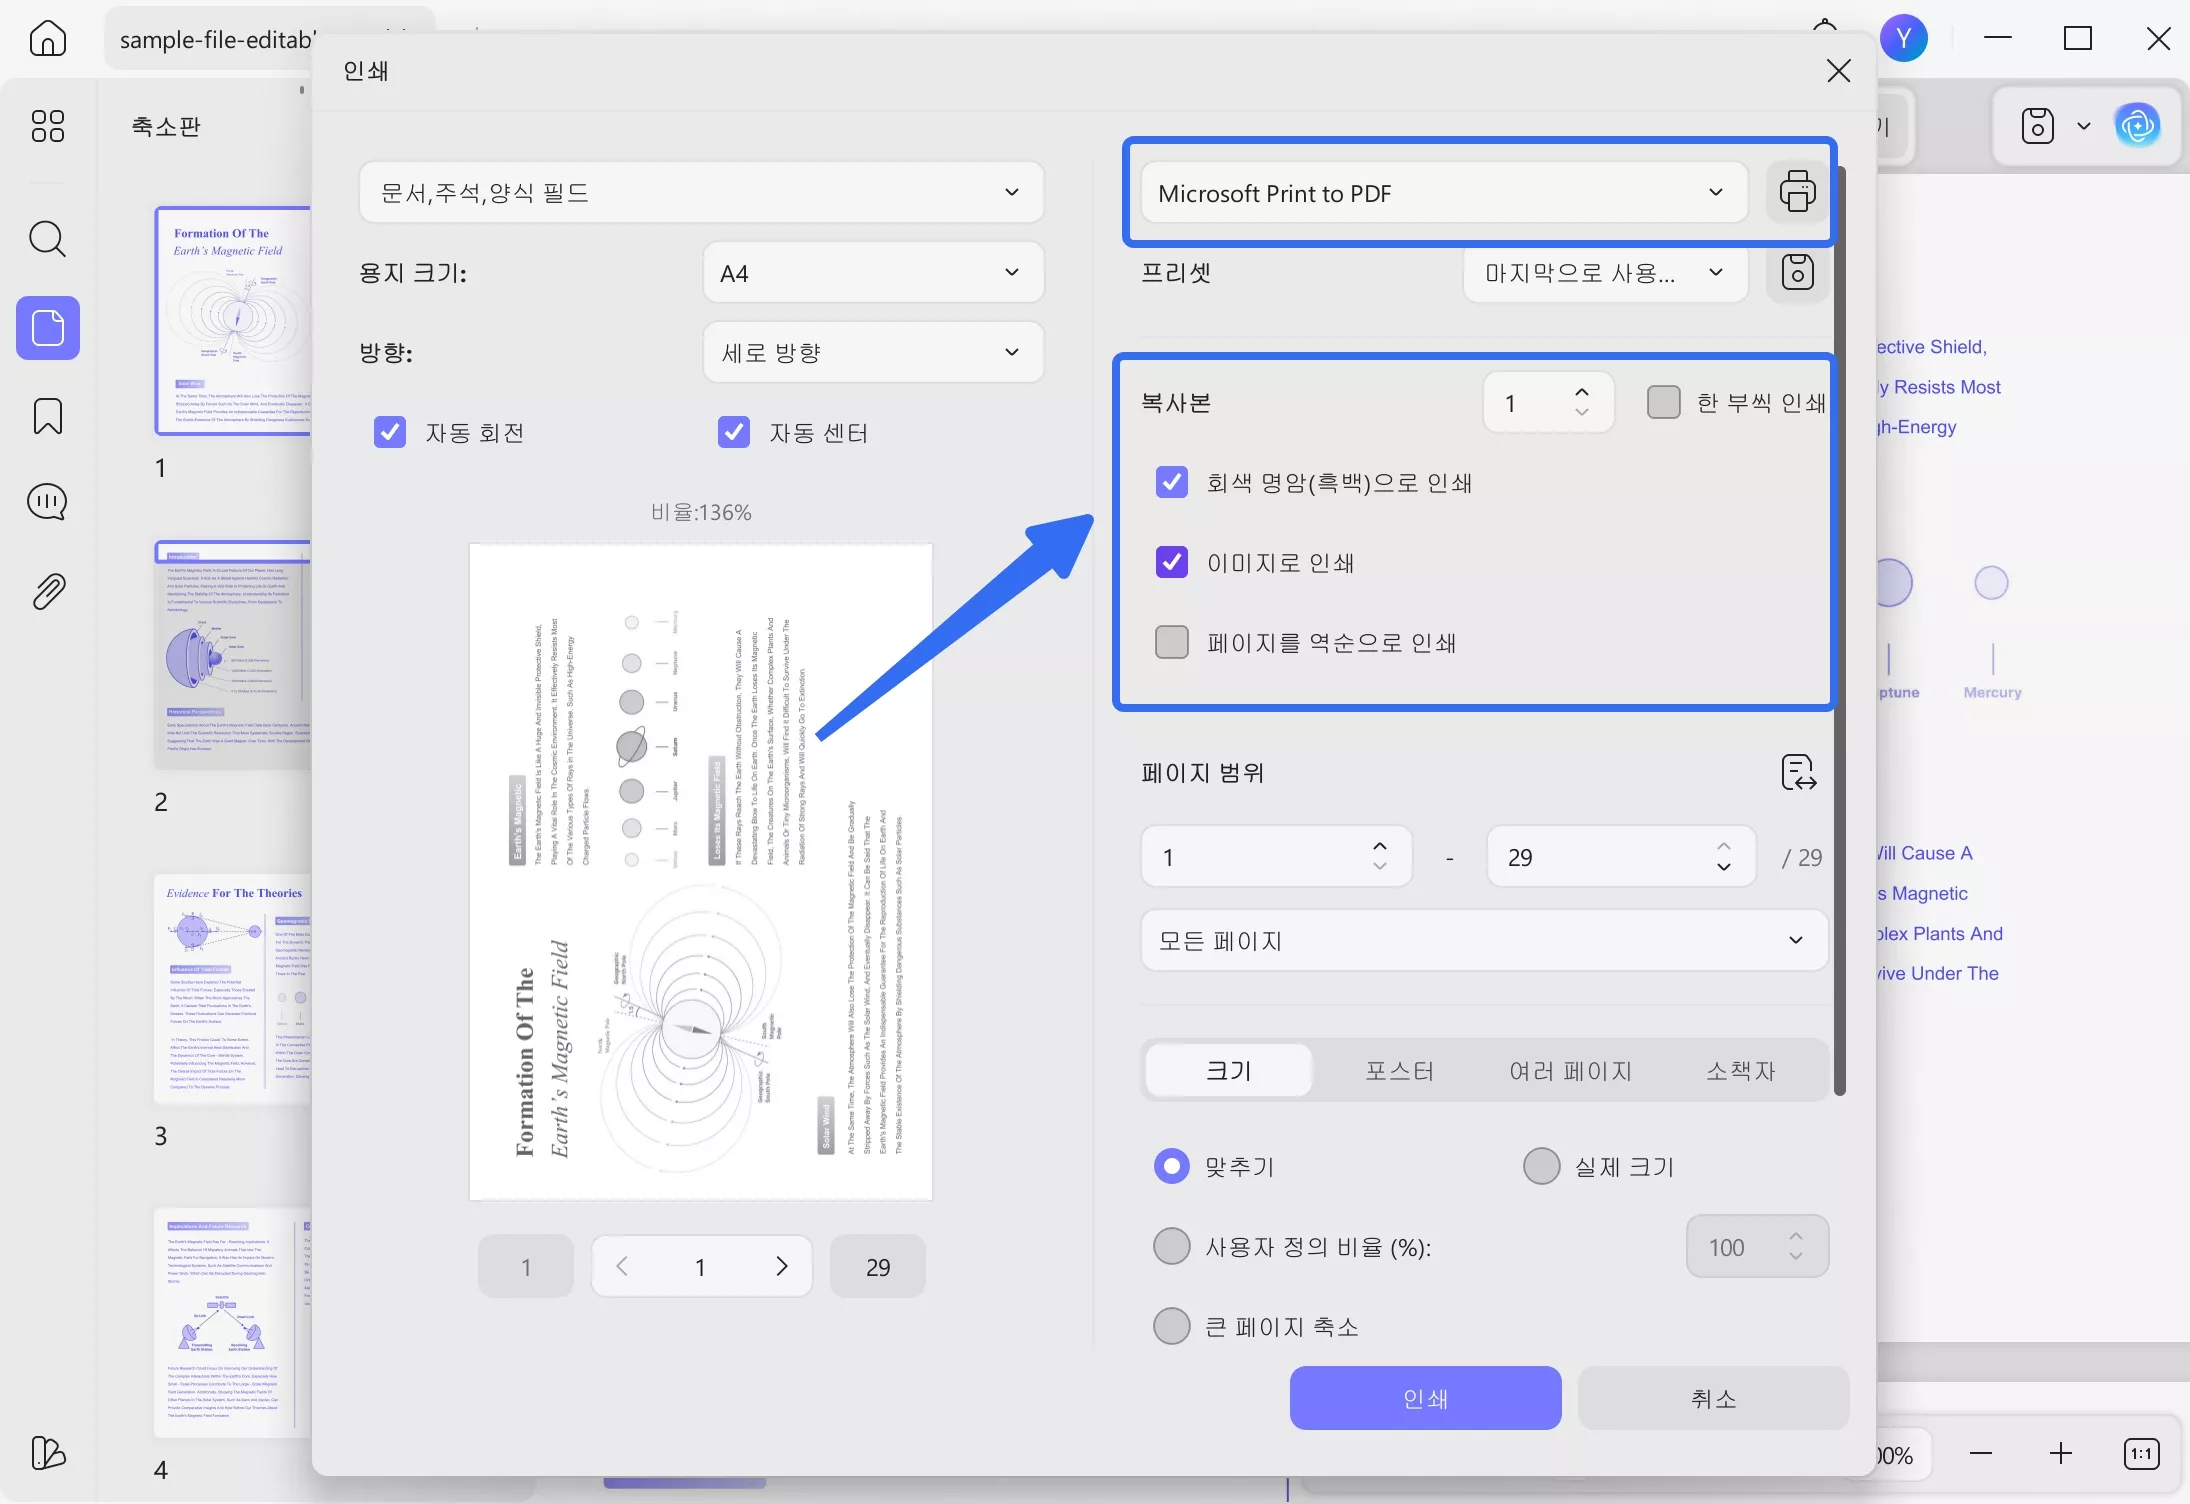Expand the A4 paper size dropdown
Image resolution: width=2190 pixels, height=1504 pixels.
[872, 273]
